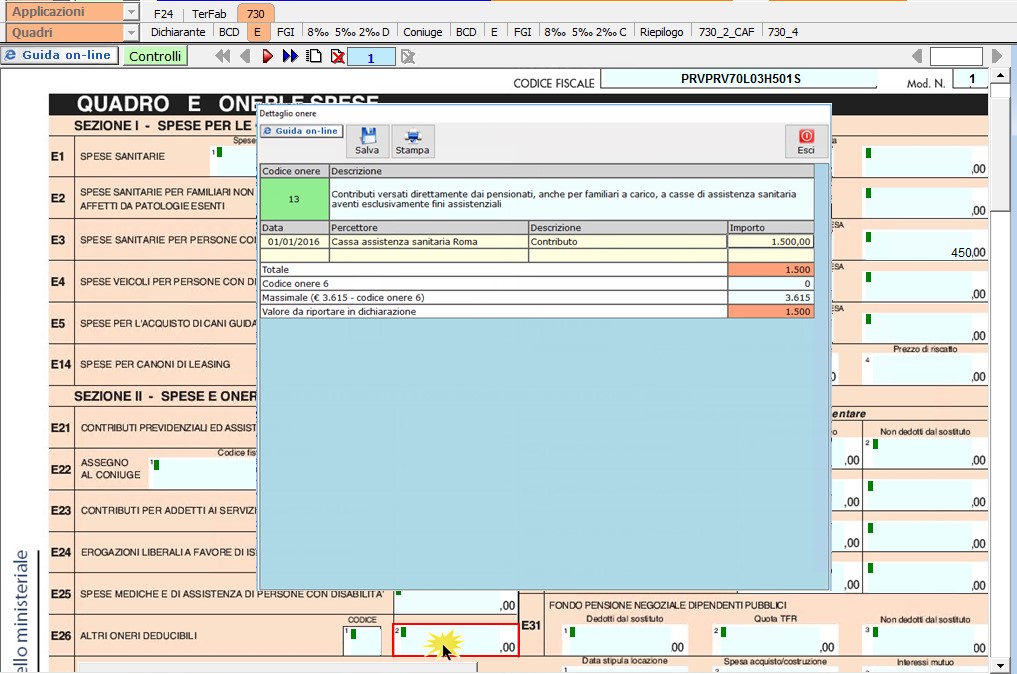Click E31 Non dedotti dal sostituto field

926,640
